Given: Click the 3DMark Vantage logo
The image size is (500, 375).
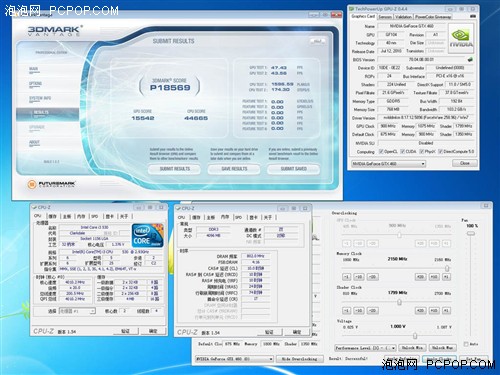Looking at the screenshot, I should pos(55,30).
